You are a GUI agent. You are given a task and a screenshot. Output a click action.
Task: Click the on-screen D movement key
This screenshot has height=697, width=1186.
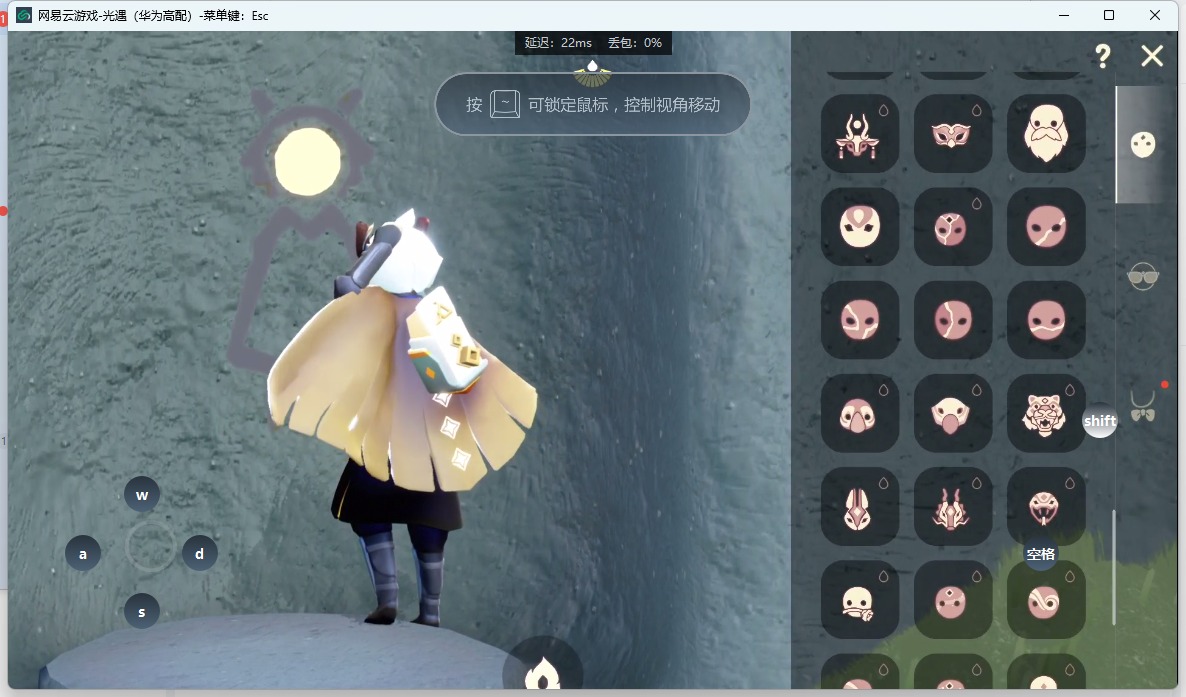point(200,554)
